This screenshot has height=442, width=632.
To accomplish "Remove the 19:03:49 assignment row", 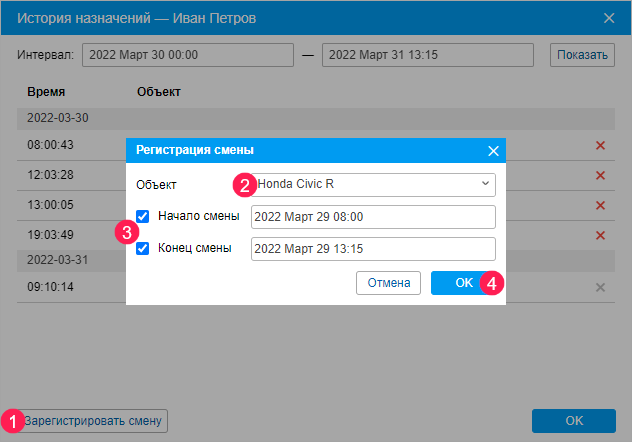I will (600, 236).
